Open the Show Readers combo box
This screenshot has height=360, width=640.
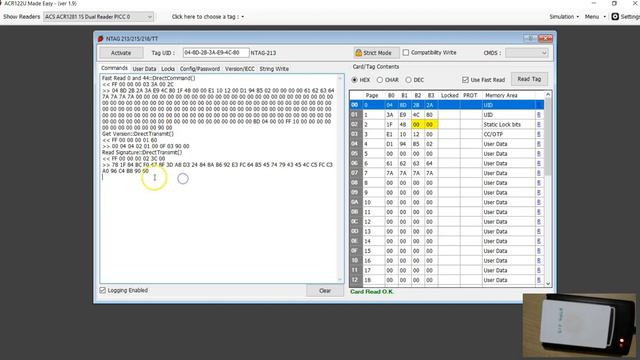coord(98,17)
